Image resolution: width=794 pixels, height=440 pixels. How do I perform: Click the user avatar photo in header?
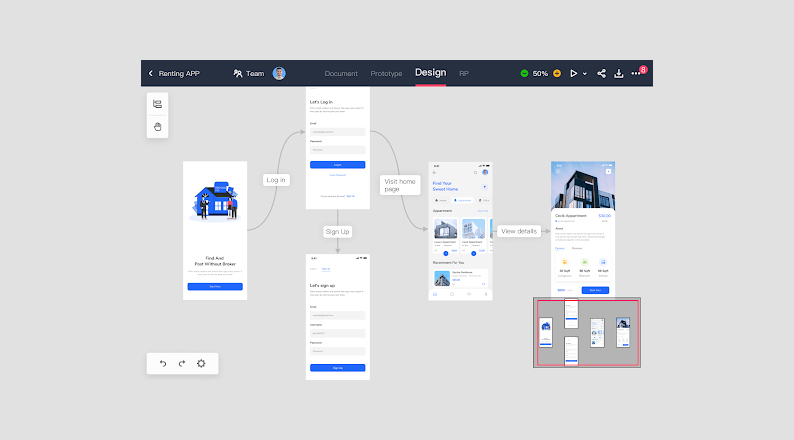click(279, 73)
